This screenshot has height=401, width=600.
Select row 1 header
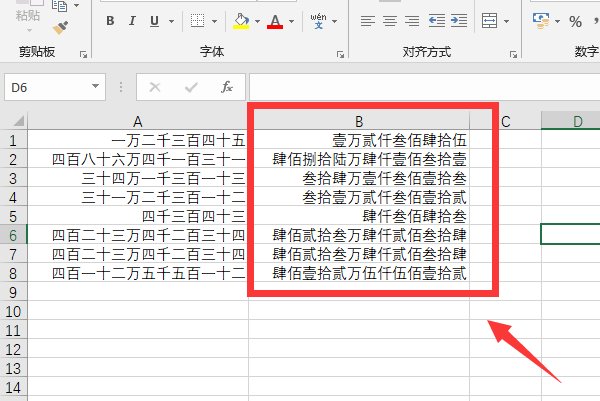coord(13,140)
